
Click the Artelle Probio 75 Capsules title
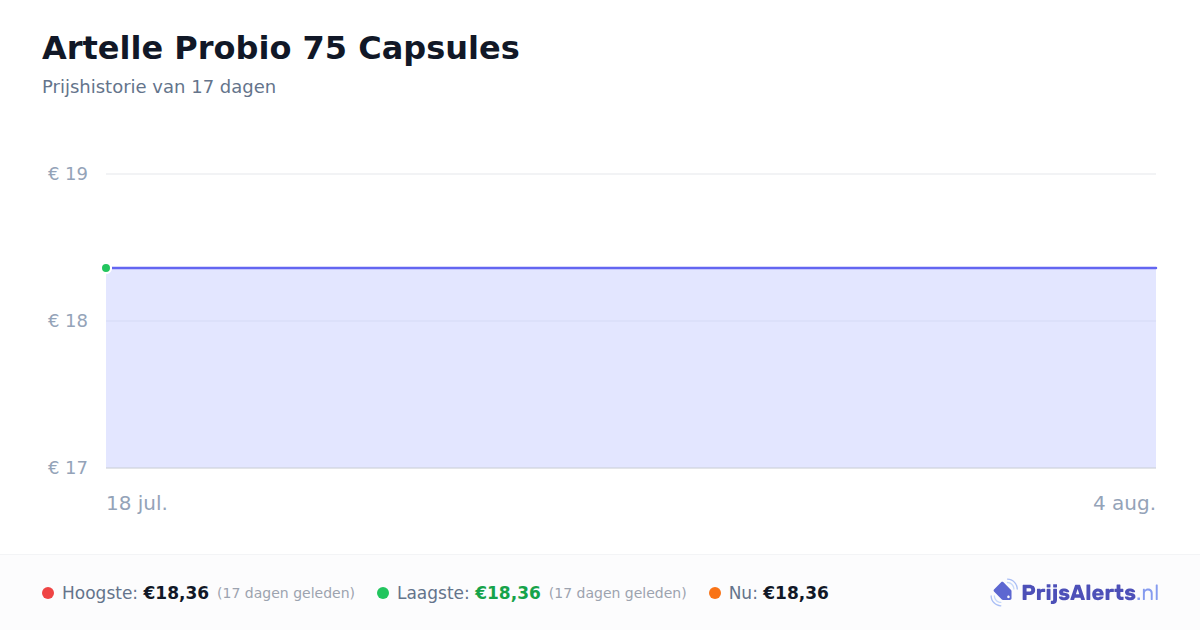[281, 48]
